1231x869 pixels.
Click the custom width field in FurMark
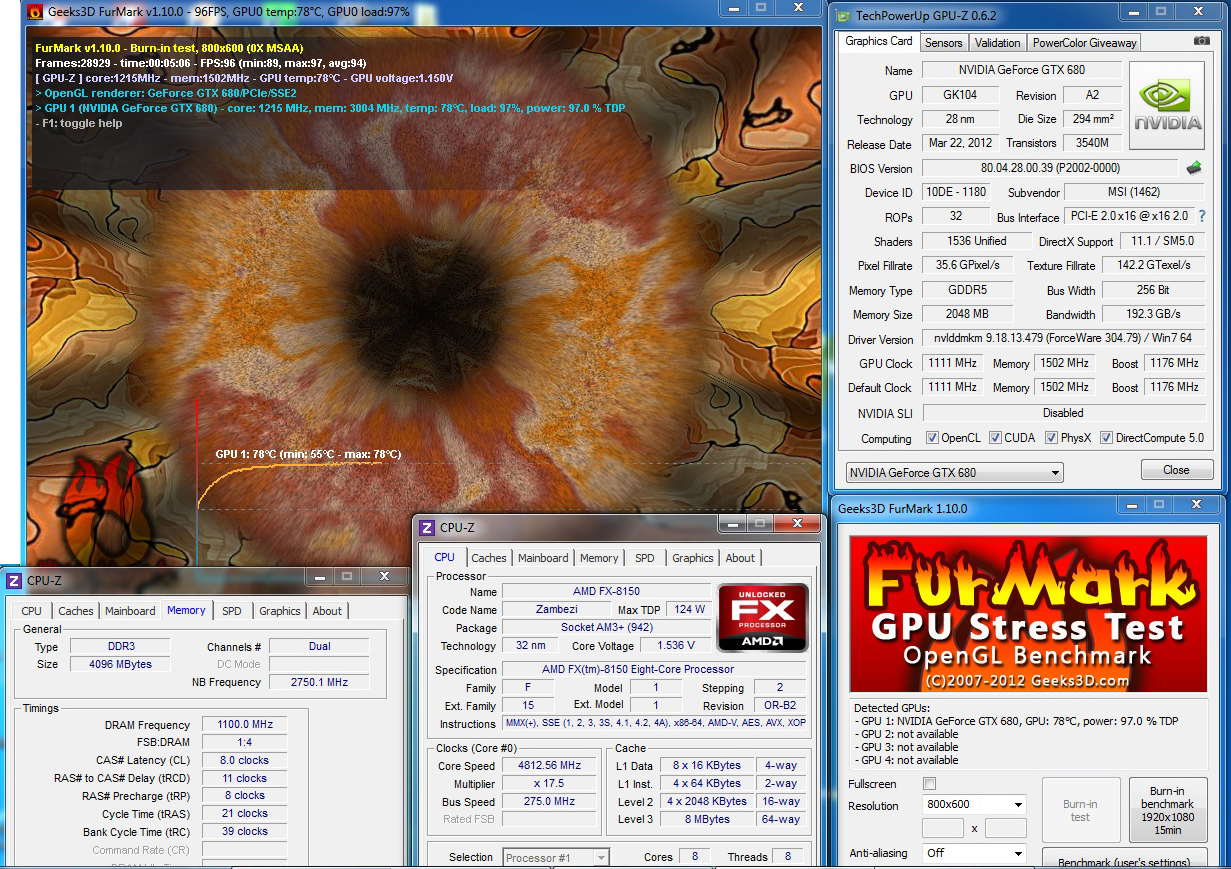pos(943,828)
